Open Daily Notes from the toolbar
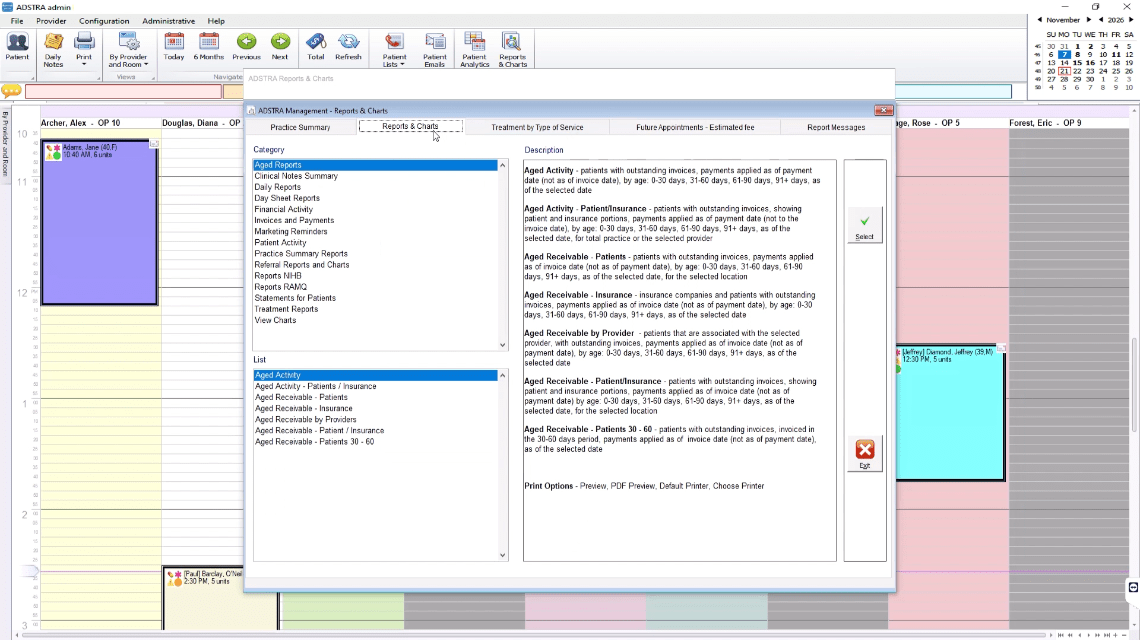1140x640 pixels. tap(53, 49)
